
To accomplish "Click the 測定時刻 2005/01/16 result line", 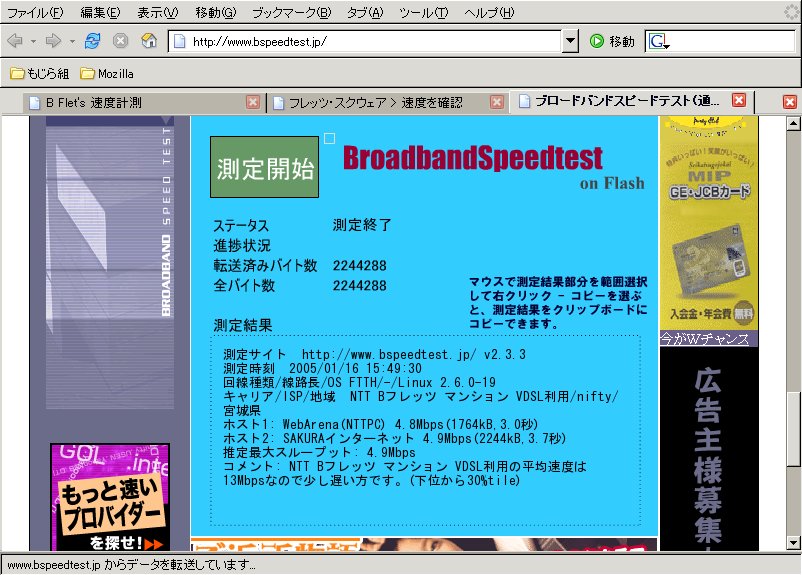I will [x=322, y=368].
